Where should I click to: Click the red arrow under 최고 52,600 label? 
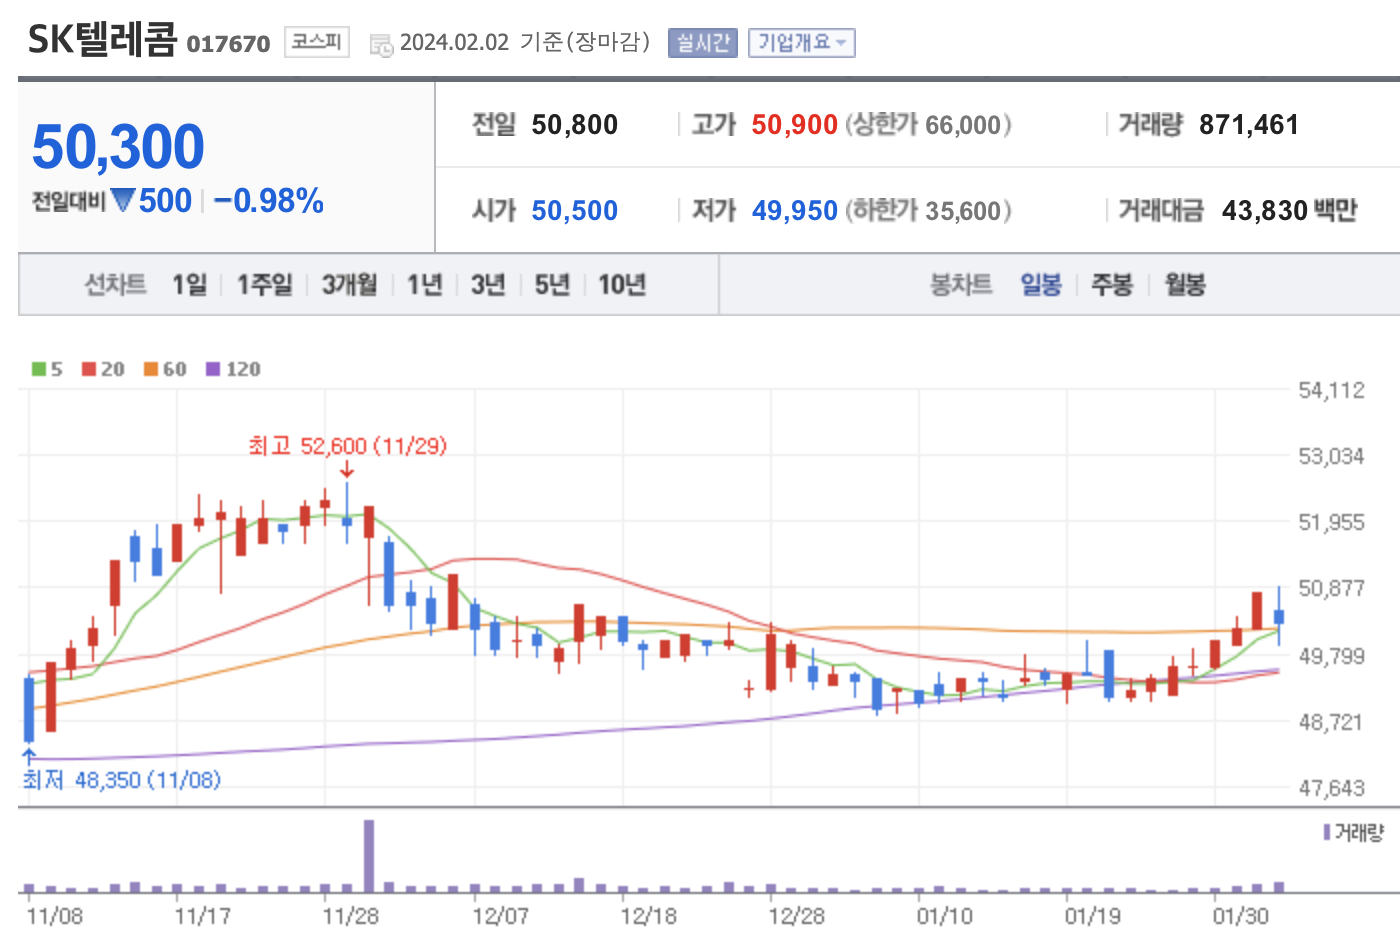point(347,469)
